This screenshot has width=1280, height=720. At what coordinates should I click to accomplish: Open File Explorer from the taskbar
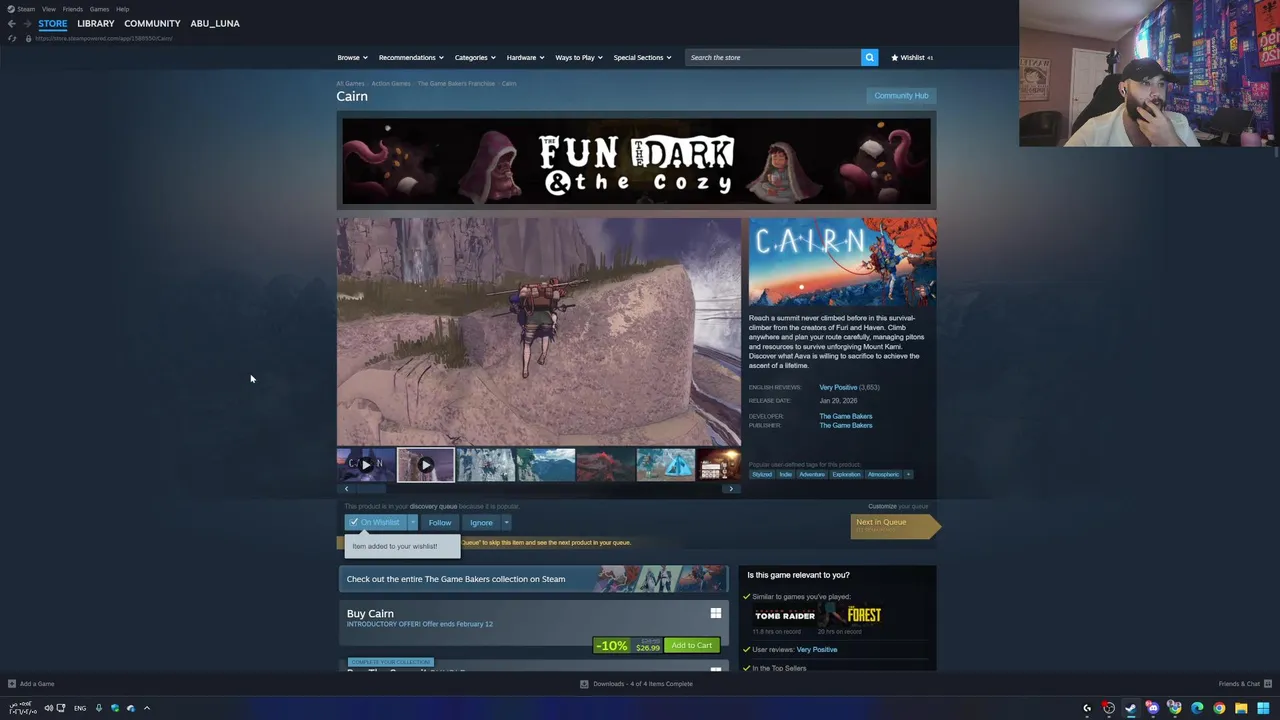[x=1241, y=708]
